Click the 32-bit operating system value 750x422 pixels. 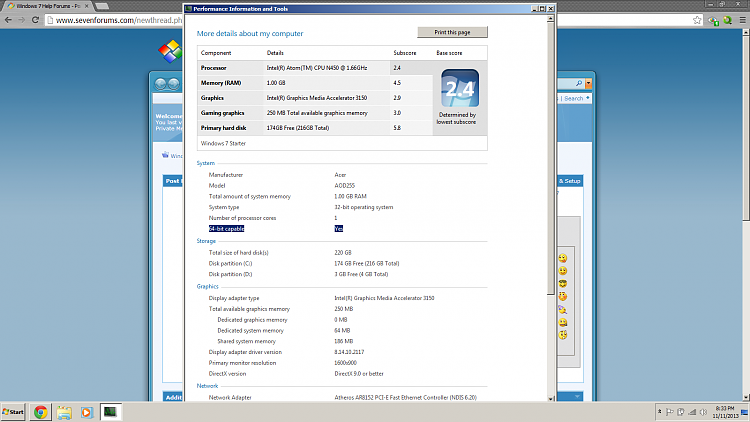click(364, 207)
